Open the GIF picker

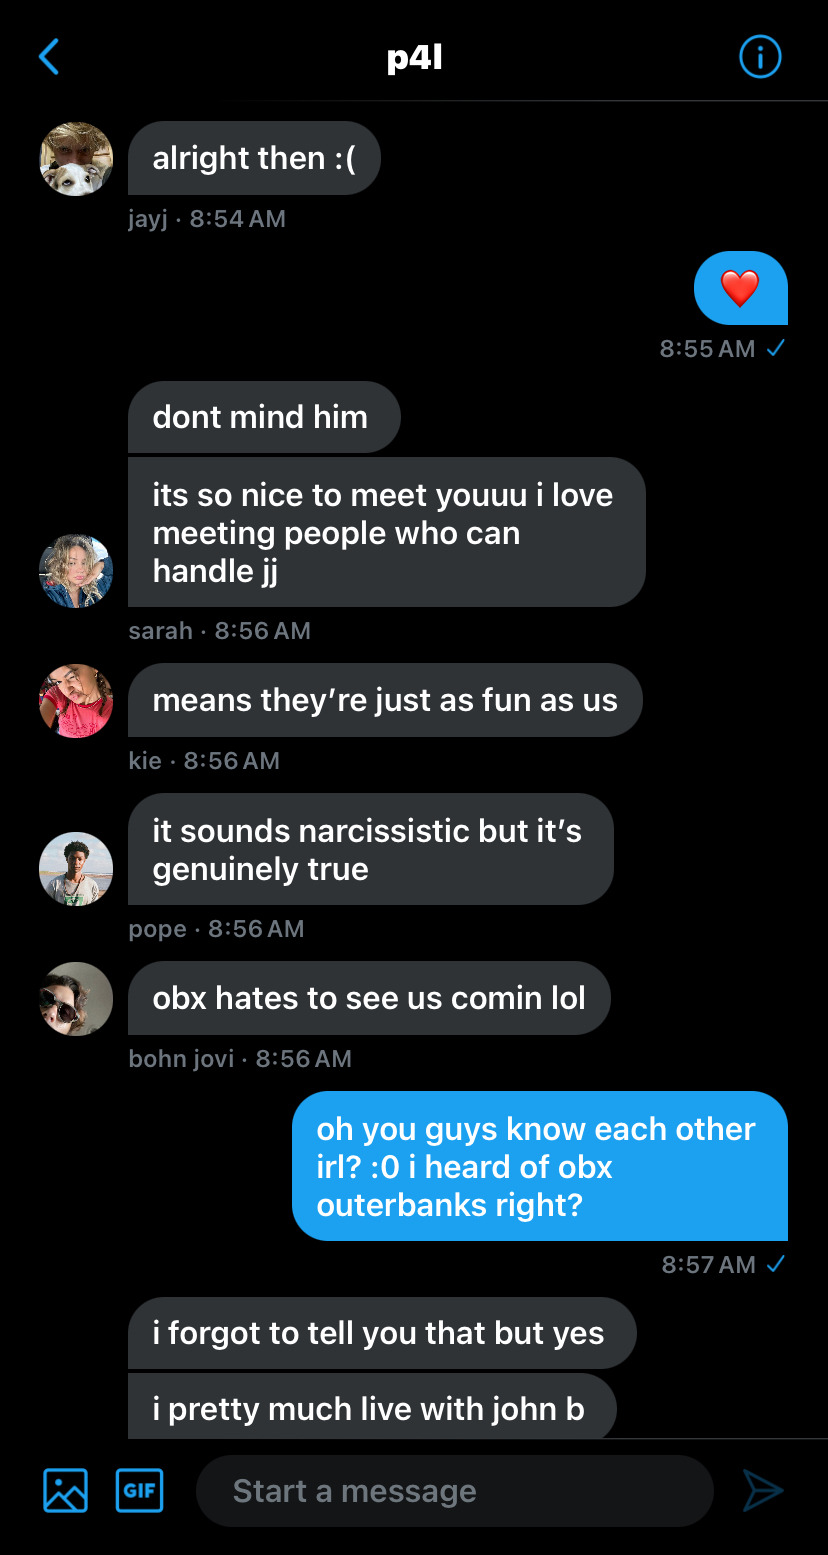pos(140,1491)
